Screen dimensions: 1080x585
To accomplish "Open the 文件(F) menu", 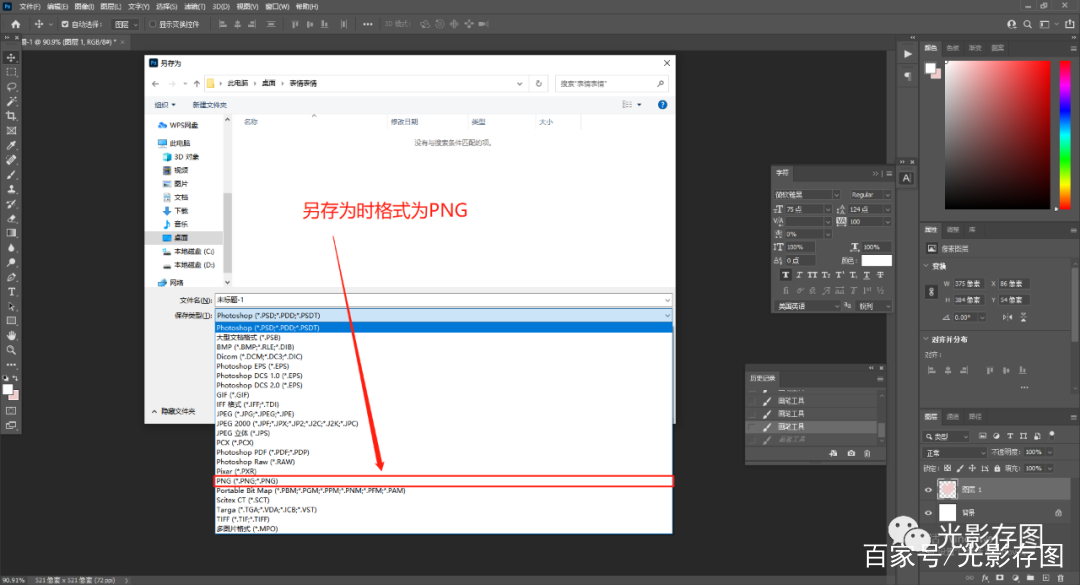I will (30, 6).
